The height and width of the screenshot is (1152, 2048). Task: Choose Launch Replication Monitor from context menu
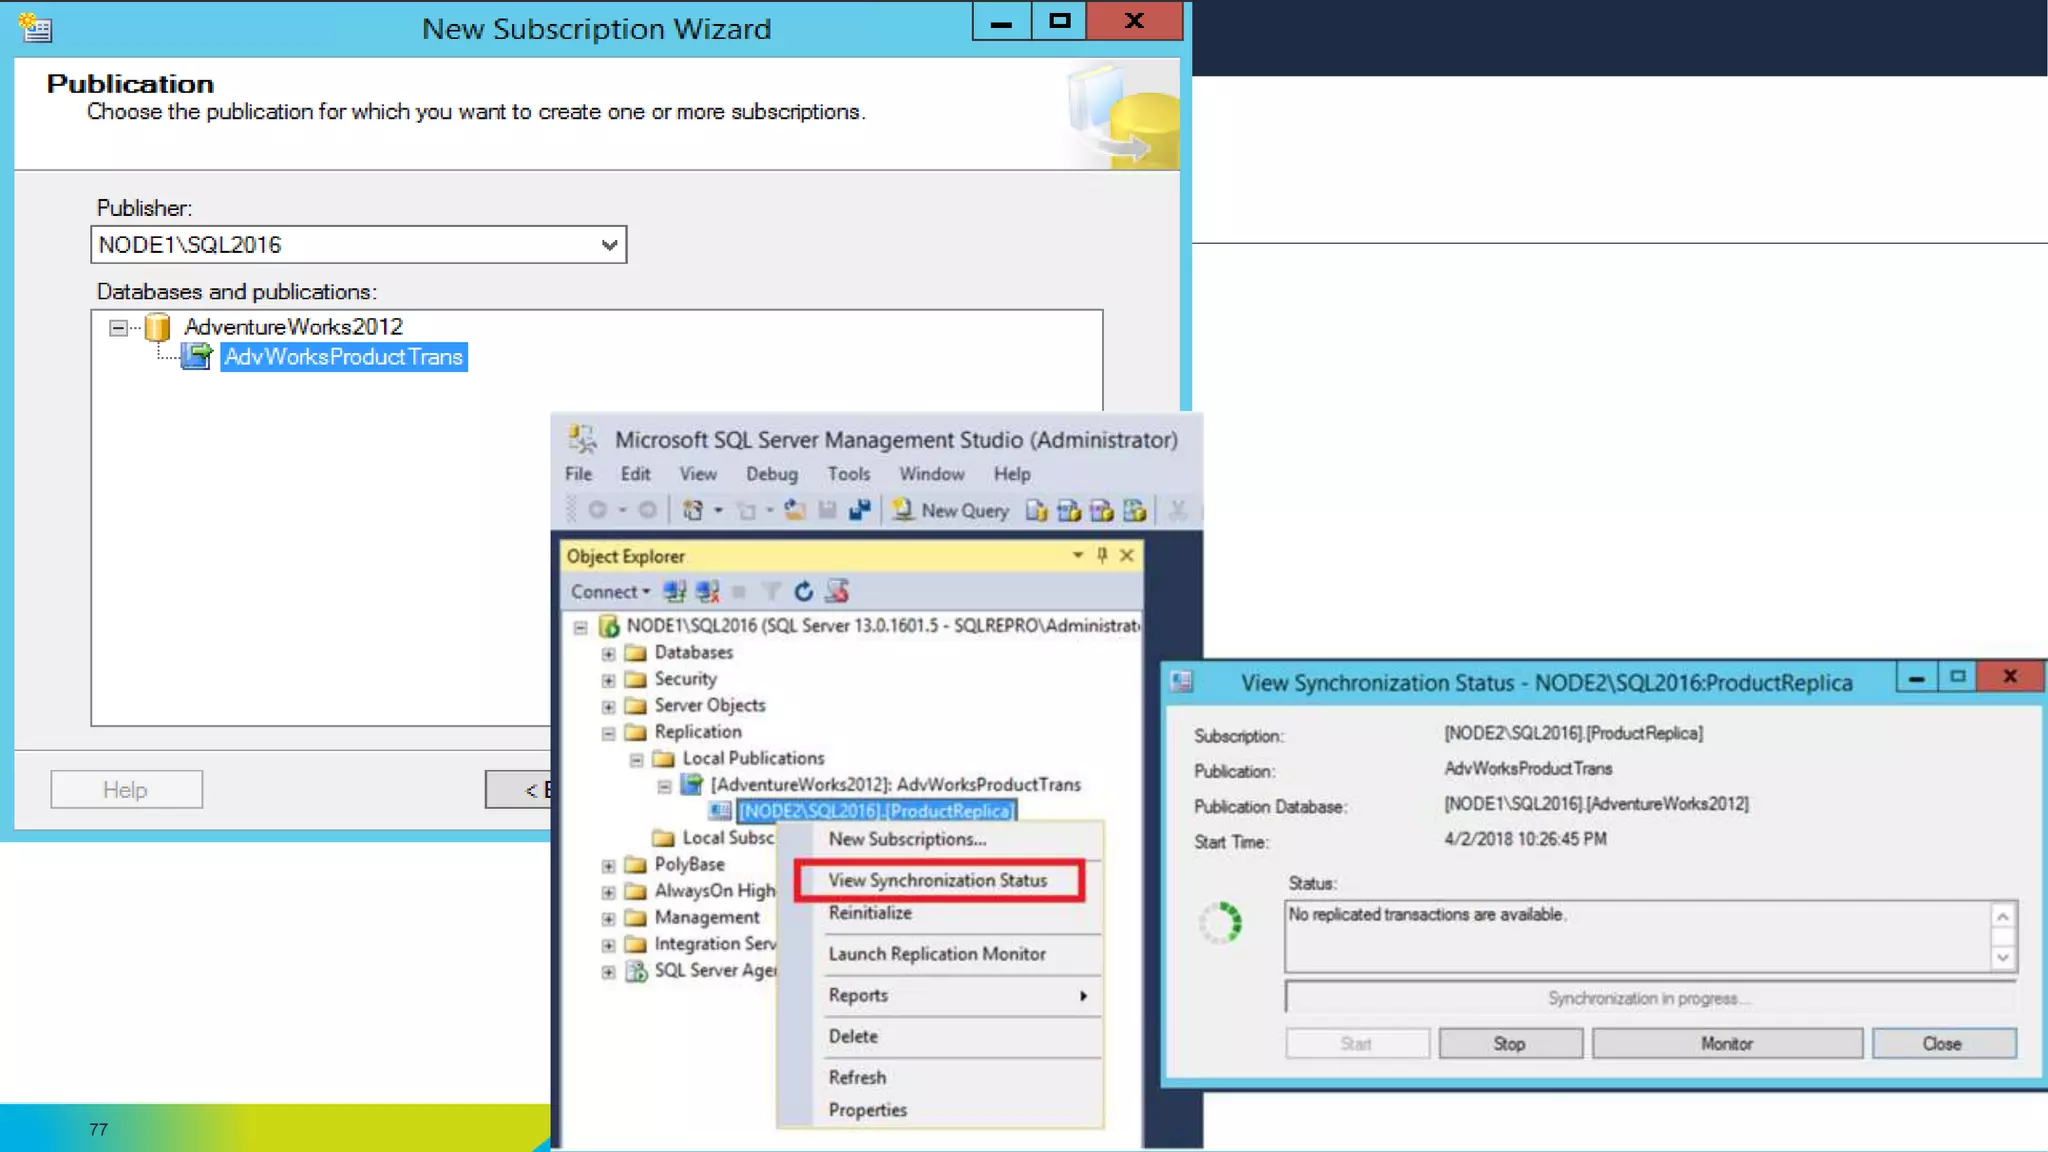937,954
